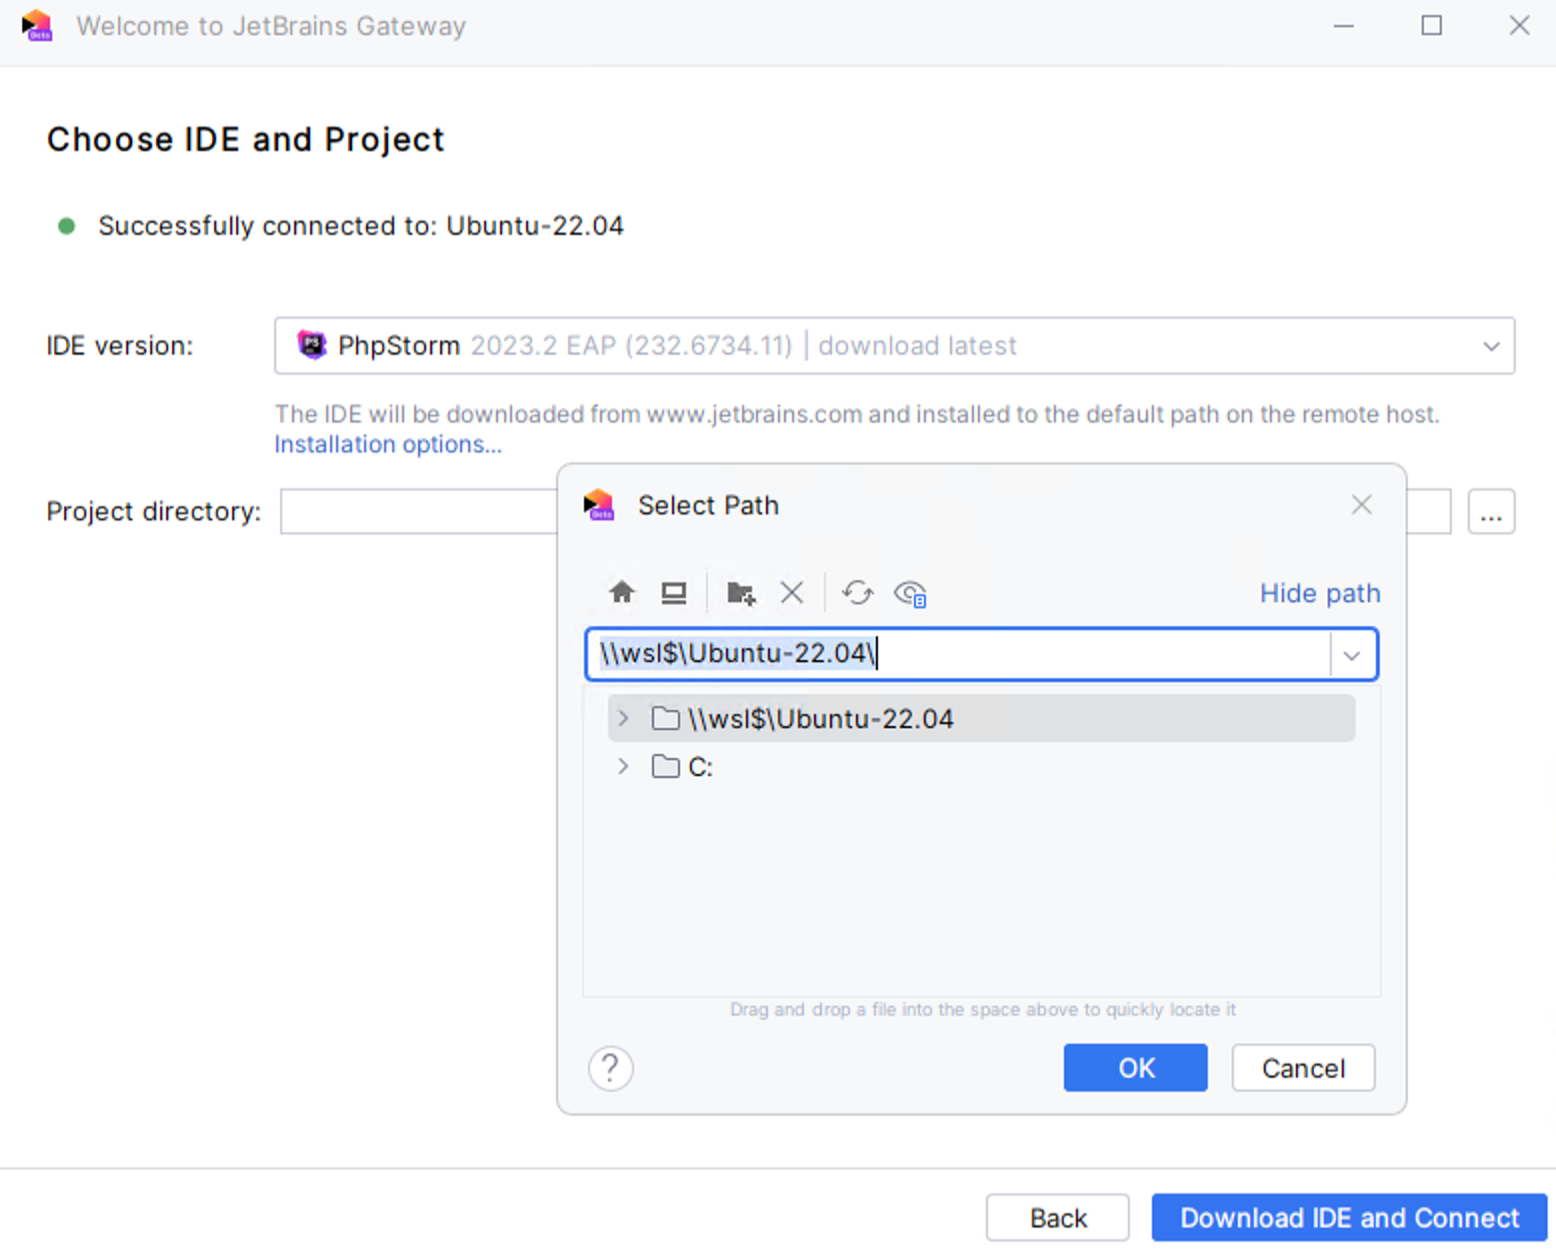This screenshot has width=1556, height=1250.
Task: Go Back to previous screen
Action: (x=1057, y=1217)
